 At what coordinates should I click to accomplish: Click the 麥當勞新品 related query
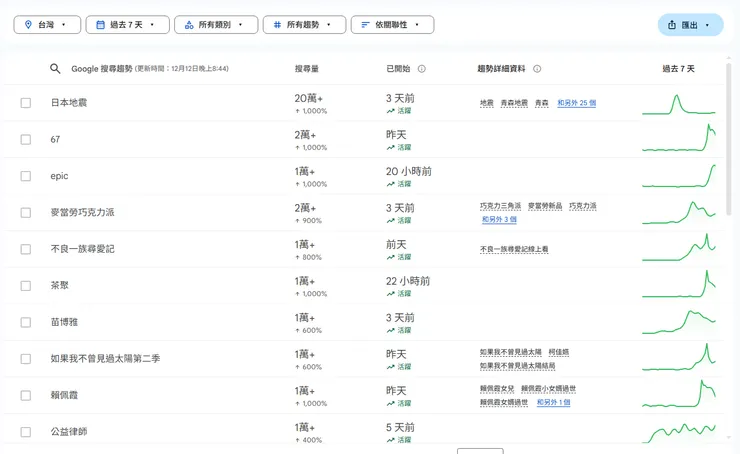click(545, 206)
